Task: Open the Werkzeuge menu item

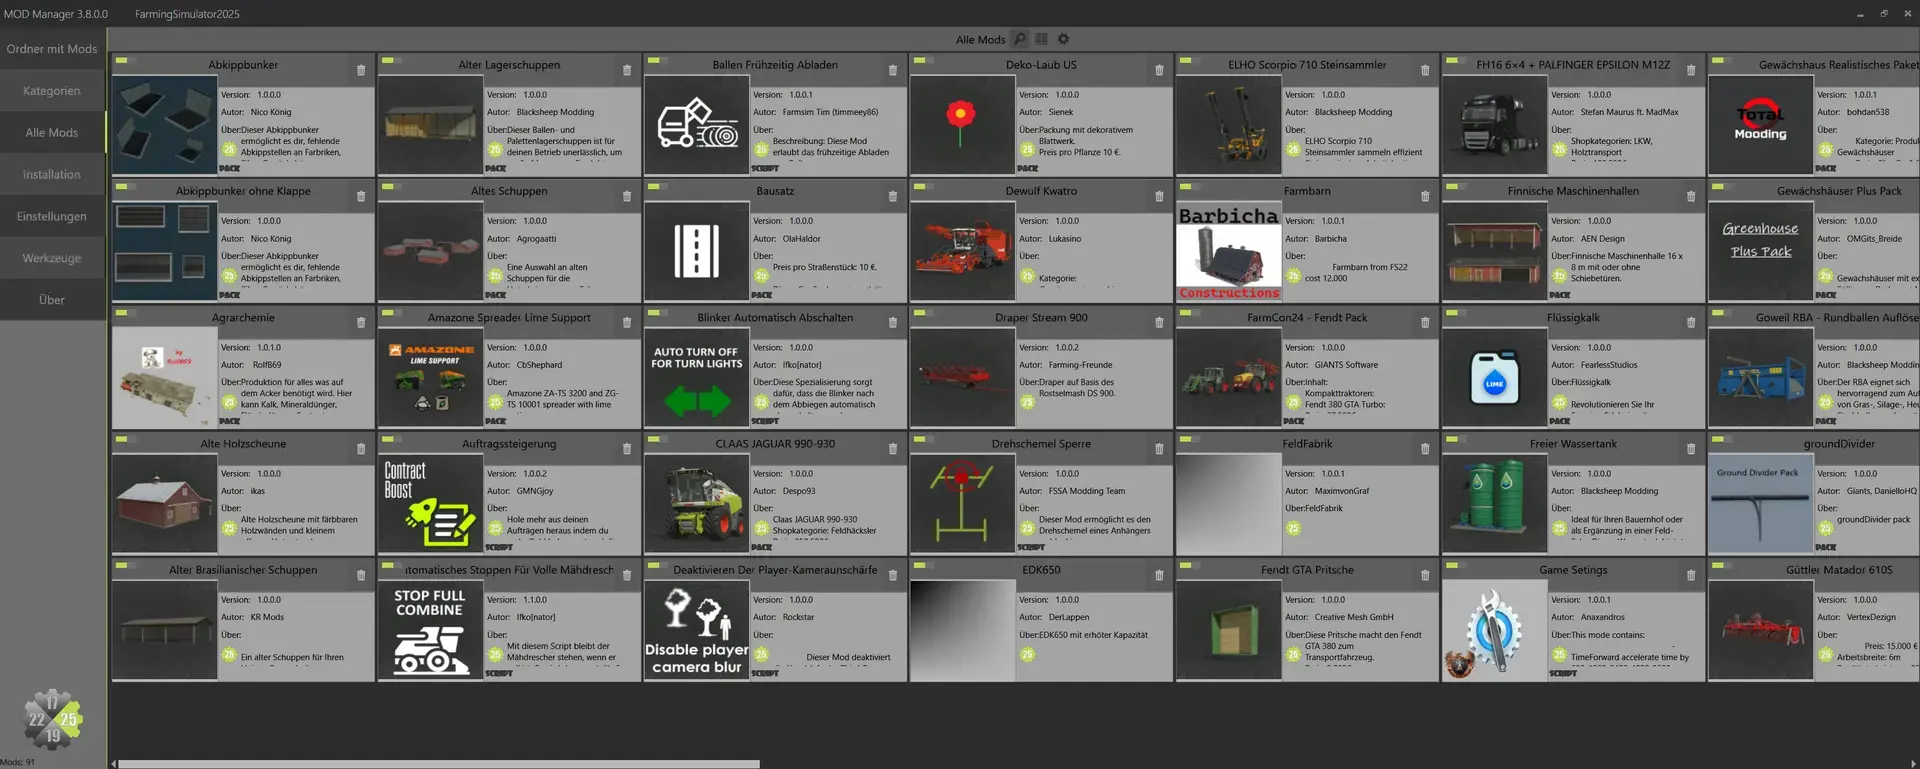Action: click(52, 258)
